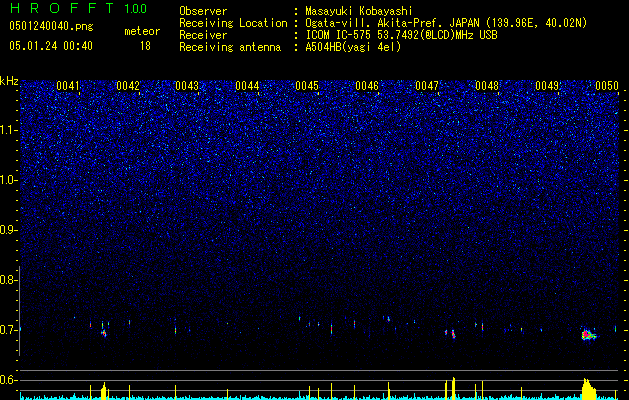The image size is (629, 400).
Task: Click the observer name Masayuki Kobayashi
Action: click(x=359, y=11)
